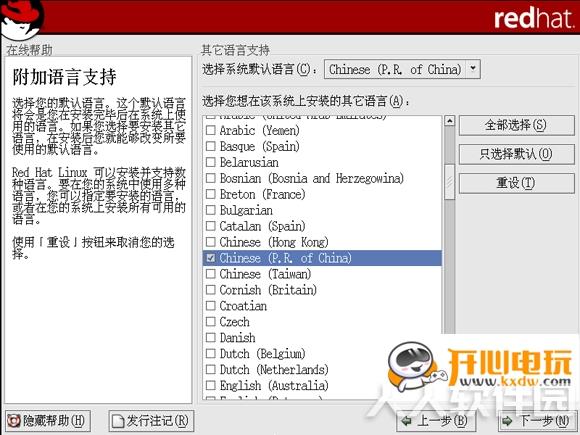Click 全部选择(S) select all button
580x435 pixels.
pos(516,125)
